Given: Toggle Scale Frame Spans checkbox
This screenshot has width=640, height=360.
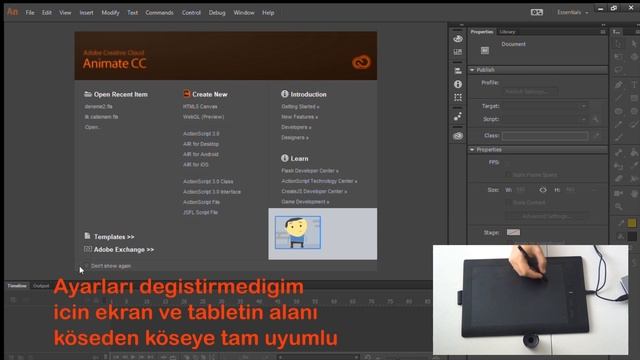Looking at the screenshot, I should tap(508, 175).
